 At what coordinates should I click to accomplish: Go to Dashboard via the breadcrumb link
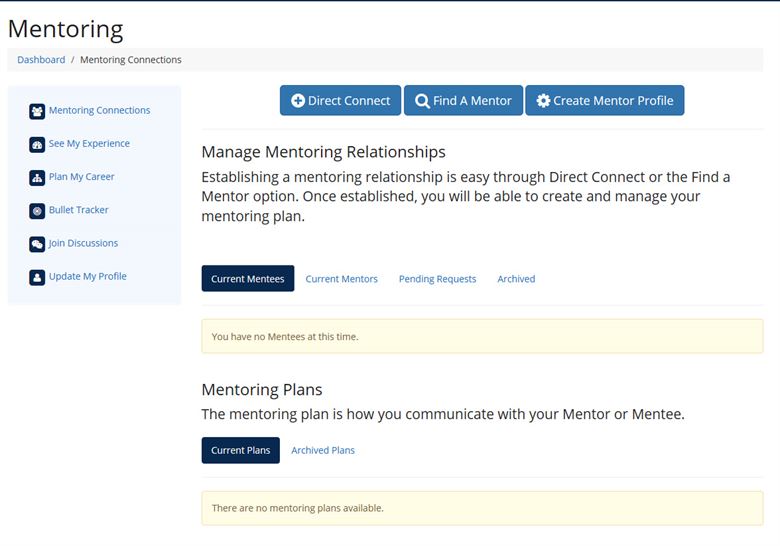coord(41,60)
